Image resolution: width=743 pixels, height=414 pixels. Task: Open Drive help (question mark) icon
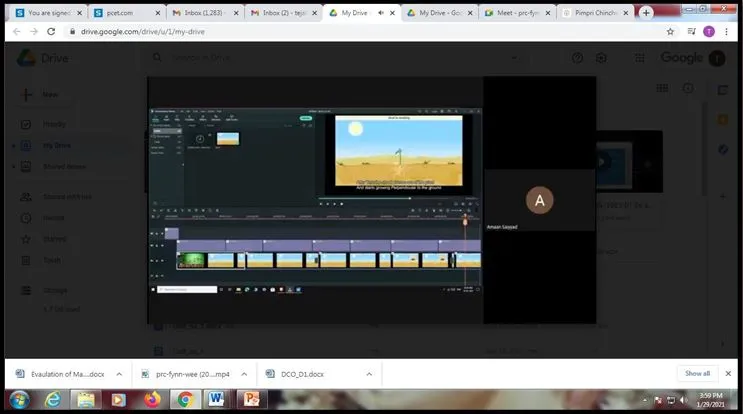pyautogui.click(x=577, y=58)
